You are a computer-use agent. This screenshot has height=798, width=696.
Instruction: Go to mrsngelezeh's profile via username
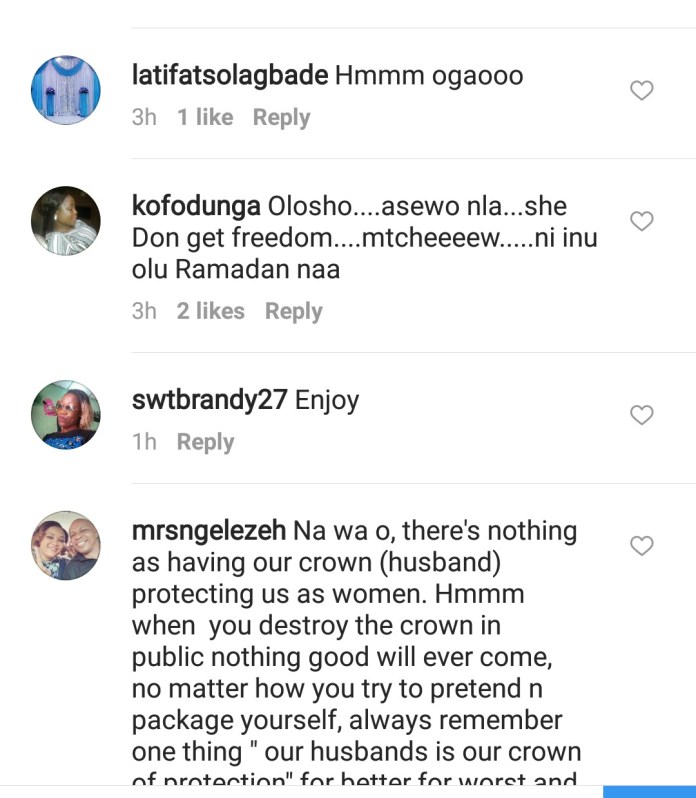pyautogui.click(x=209, y=531)
